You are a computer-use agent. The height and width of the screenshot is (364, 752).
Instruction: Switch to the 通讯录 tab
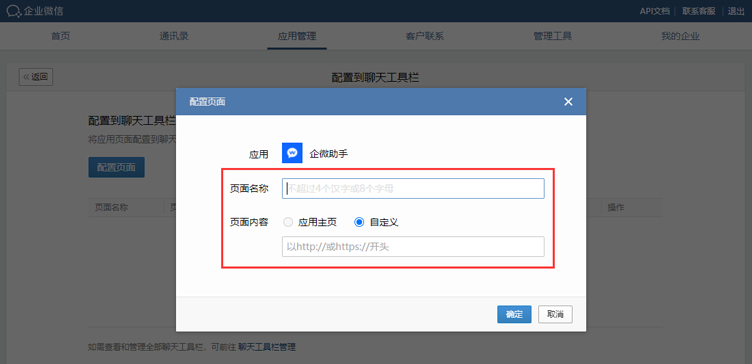[x=174, y=36]
